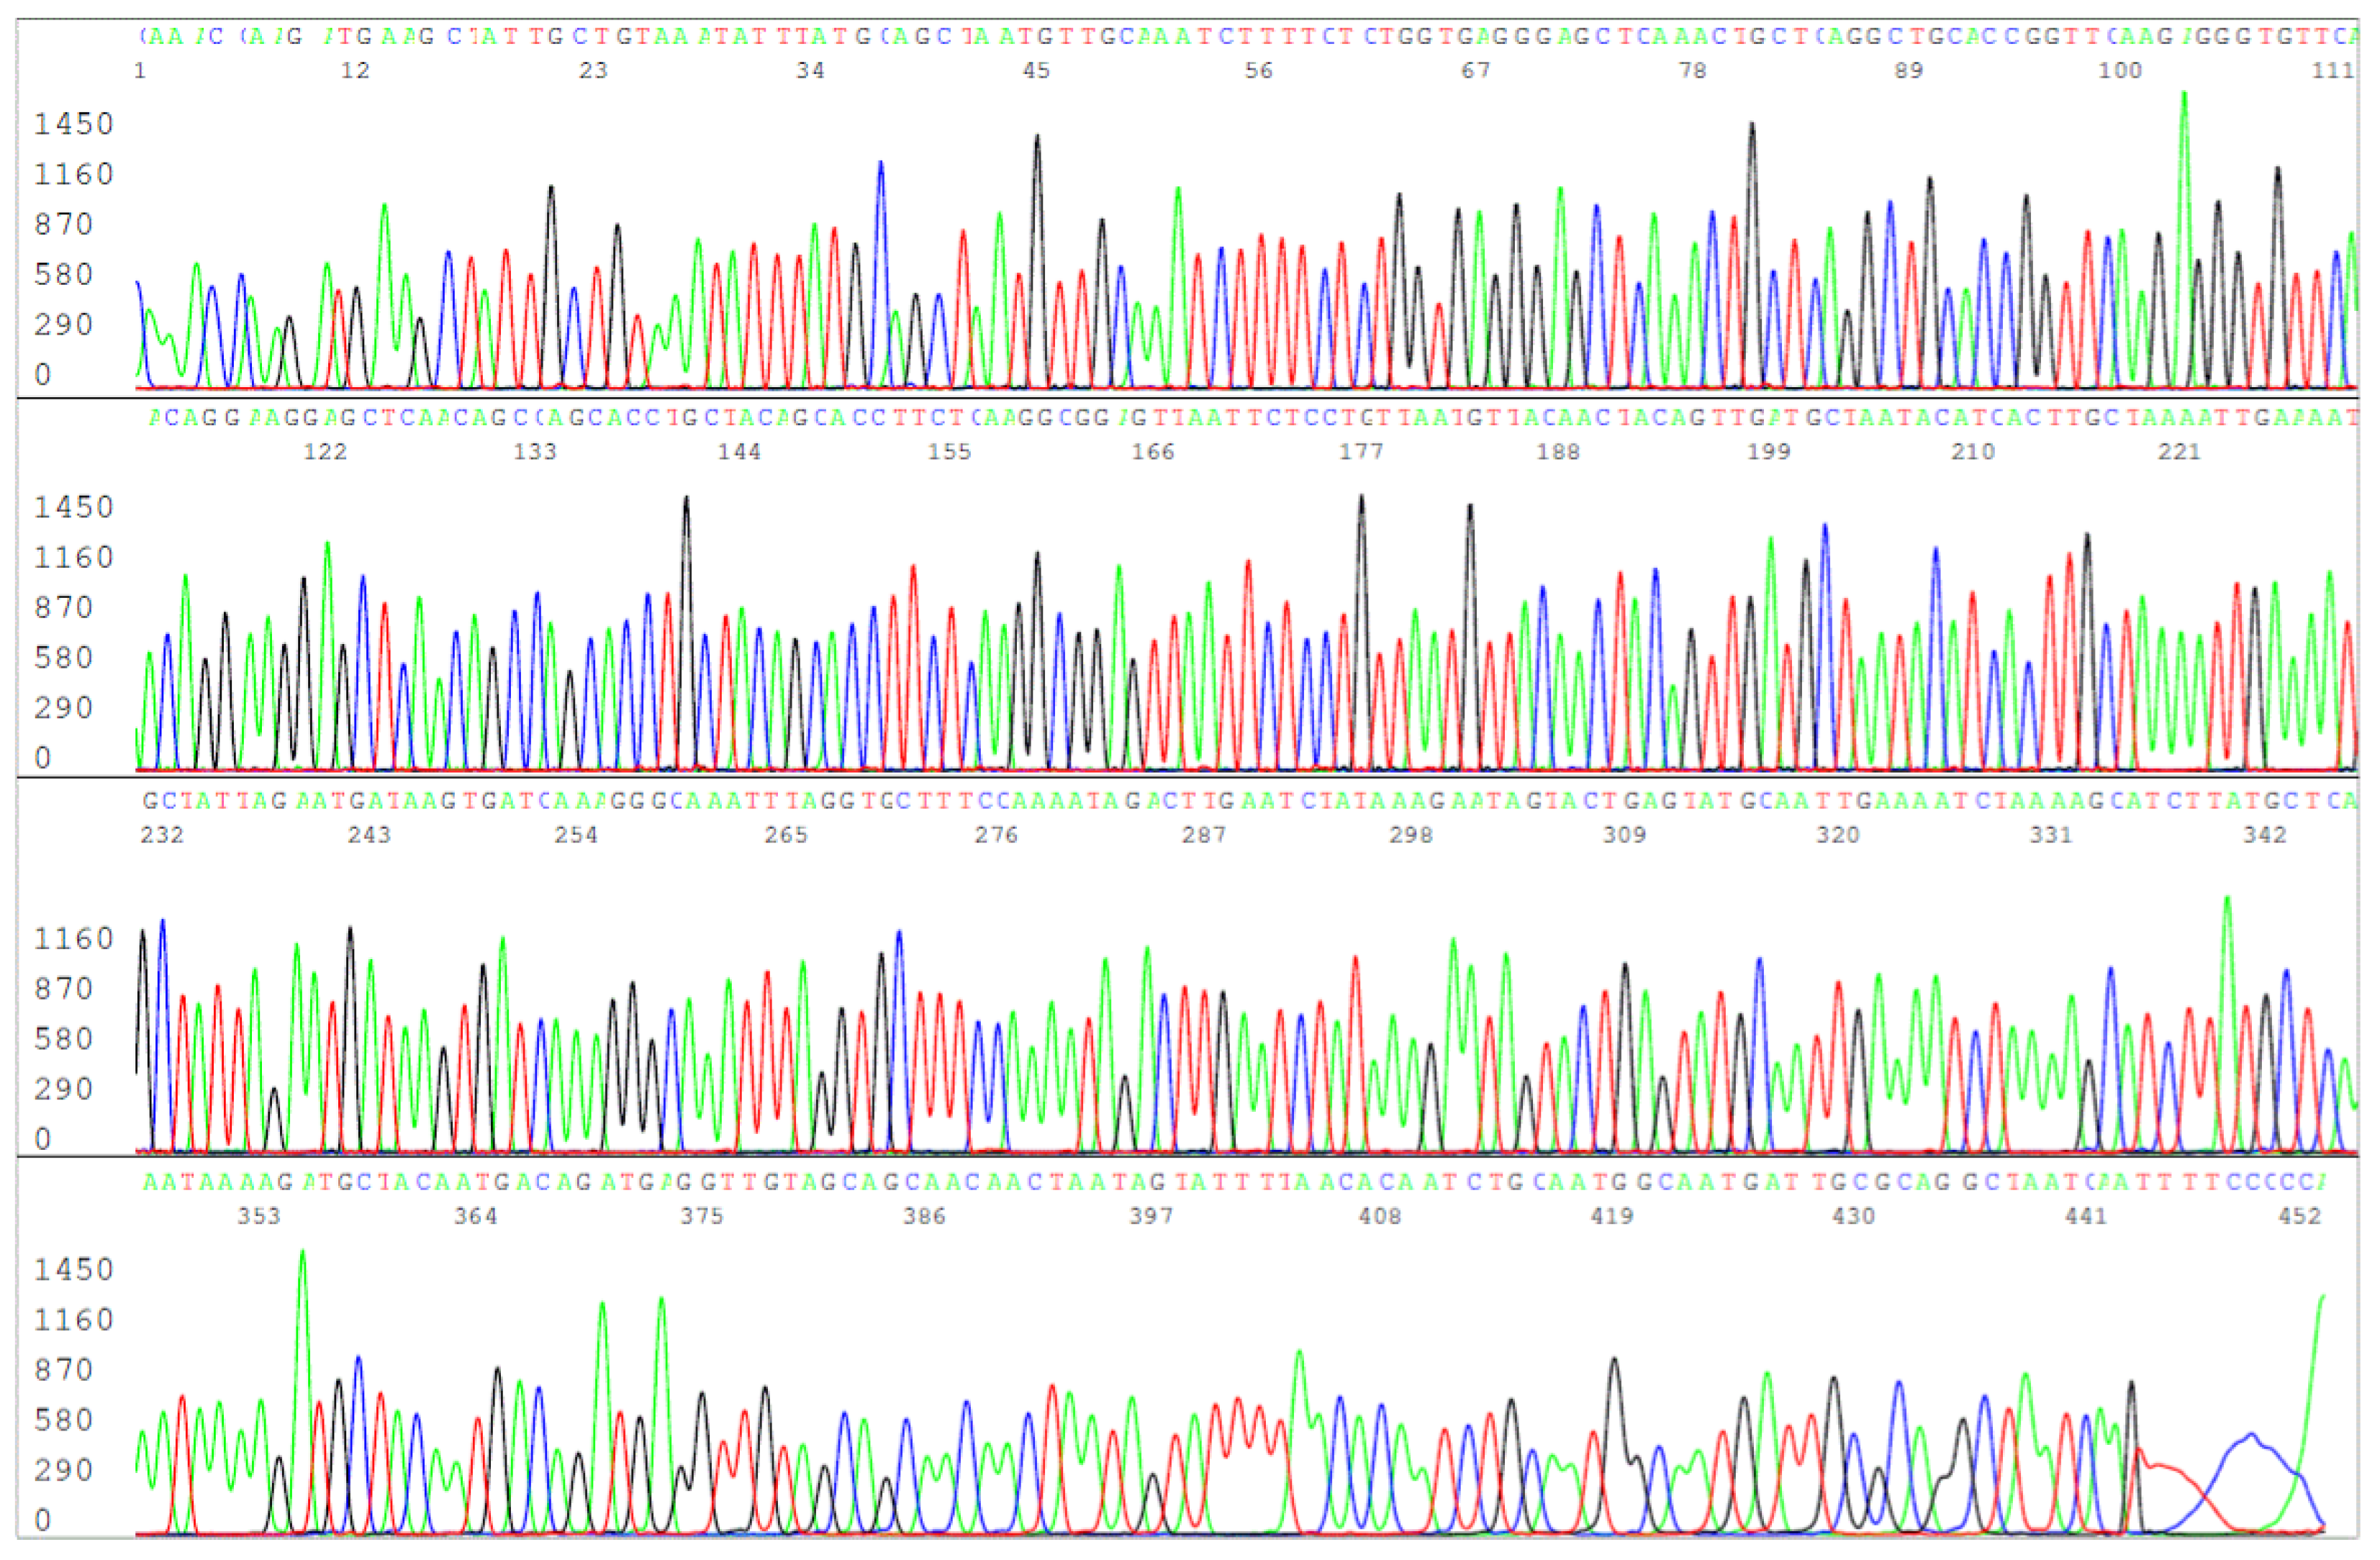This screenshot has height=1560, width=2380.
Task: Click position marker 122 in the second row
Action: pyautogui.click(x=325, y=452)
